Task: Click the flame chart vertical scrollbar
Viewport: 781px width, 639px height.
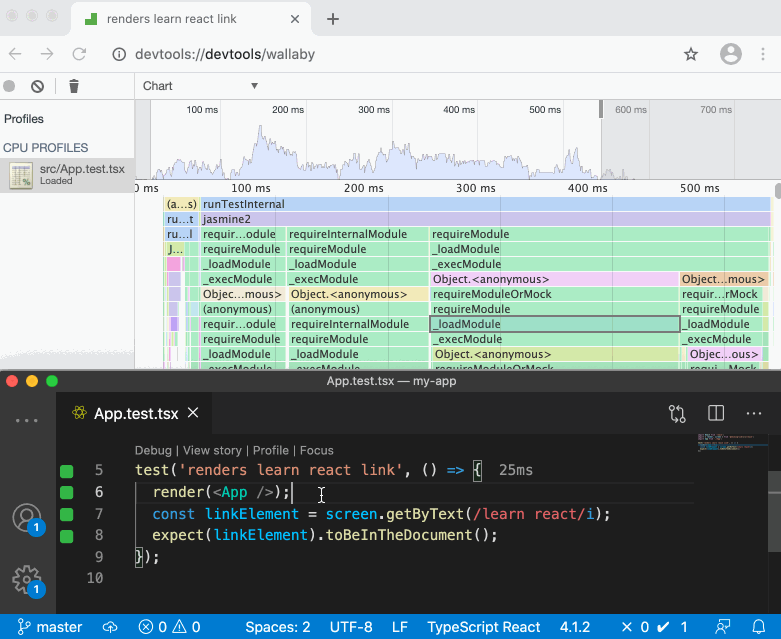Action: tap(778, 191)
